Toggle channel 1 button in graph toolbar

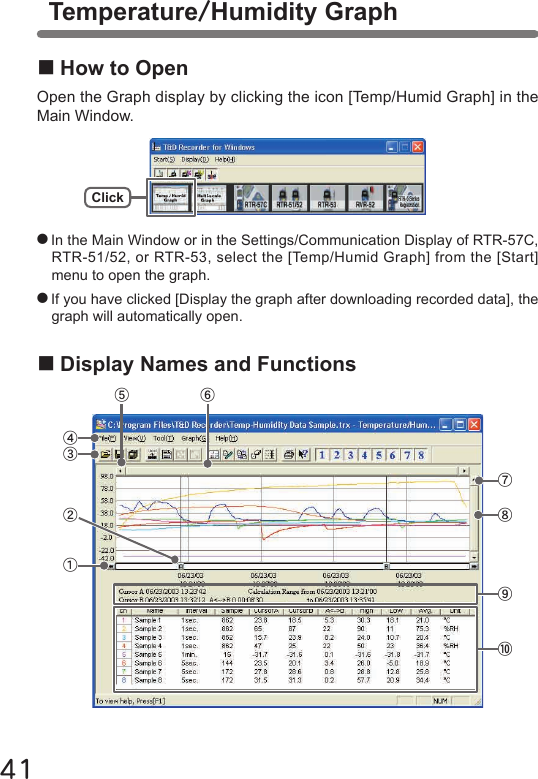point(322,455)
